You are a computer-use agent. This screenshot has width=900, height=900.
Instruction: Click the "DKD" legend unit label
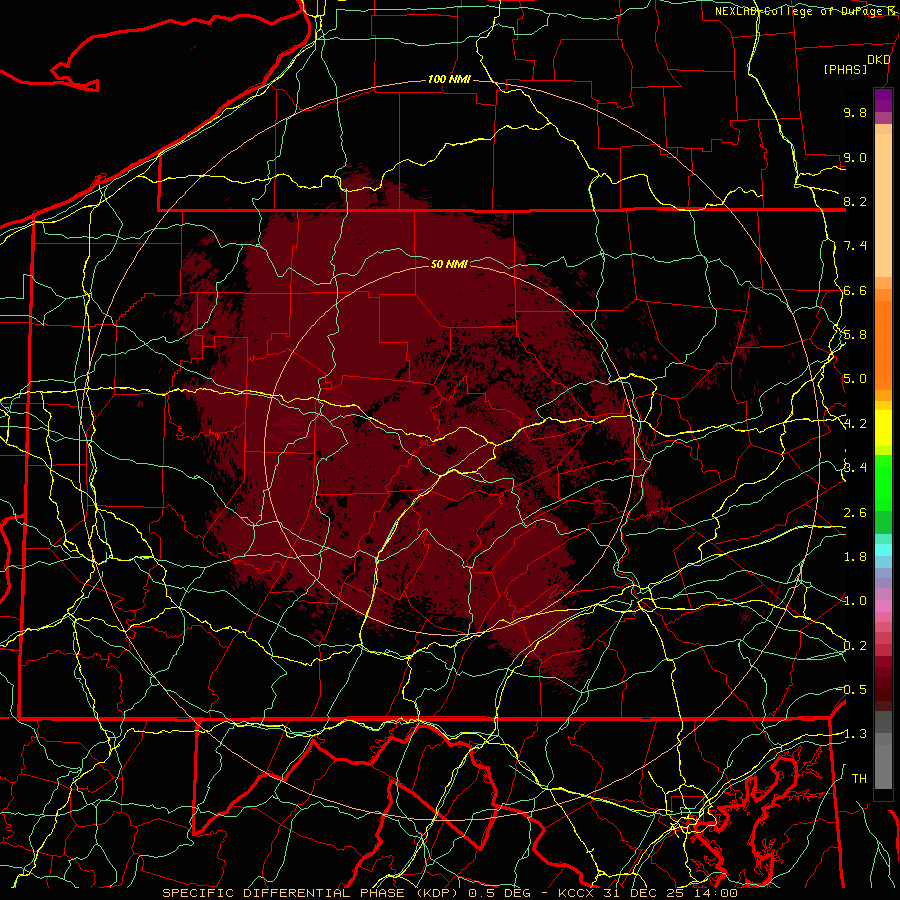click(x=879, y=60)
